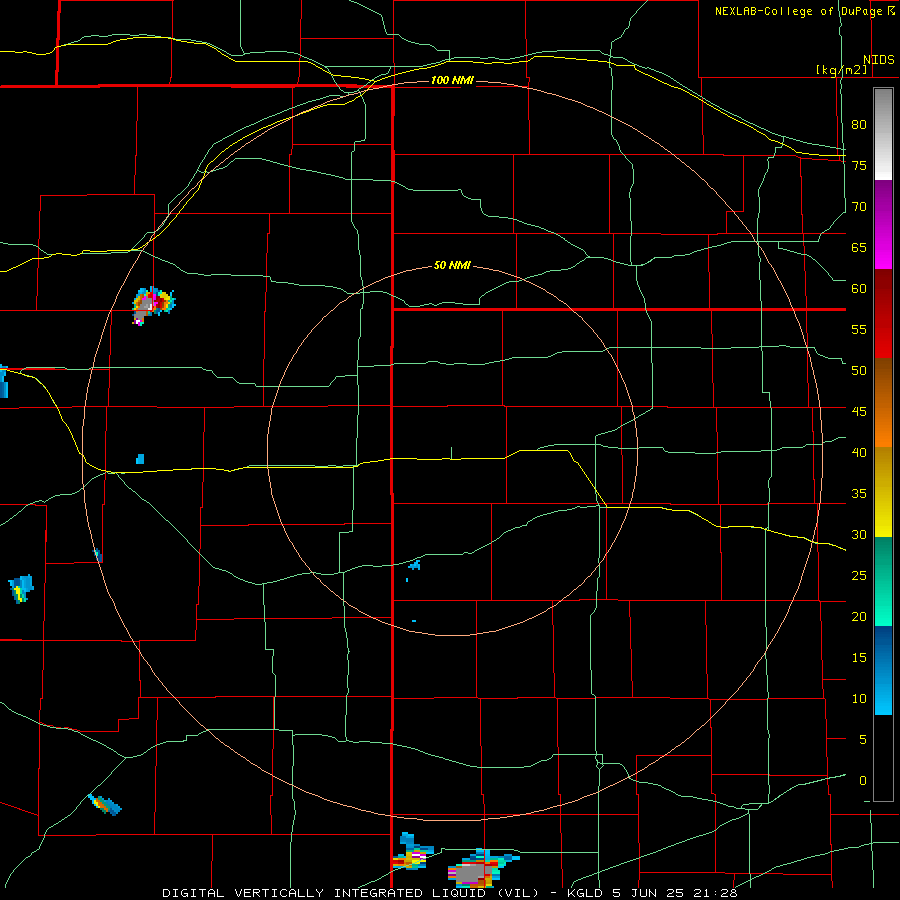Viewport: 900px width, 900px height.
Task: Click the 100 NMI range ring label
Action: click(x=452, y=80)
